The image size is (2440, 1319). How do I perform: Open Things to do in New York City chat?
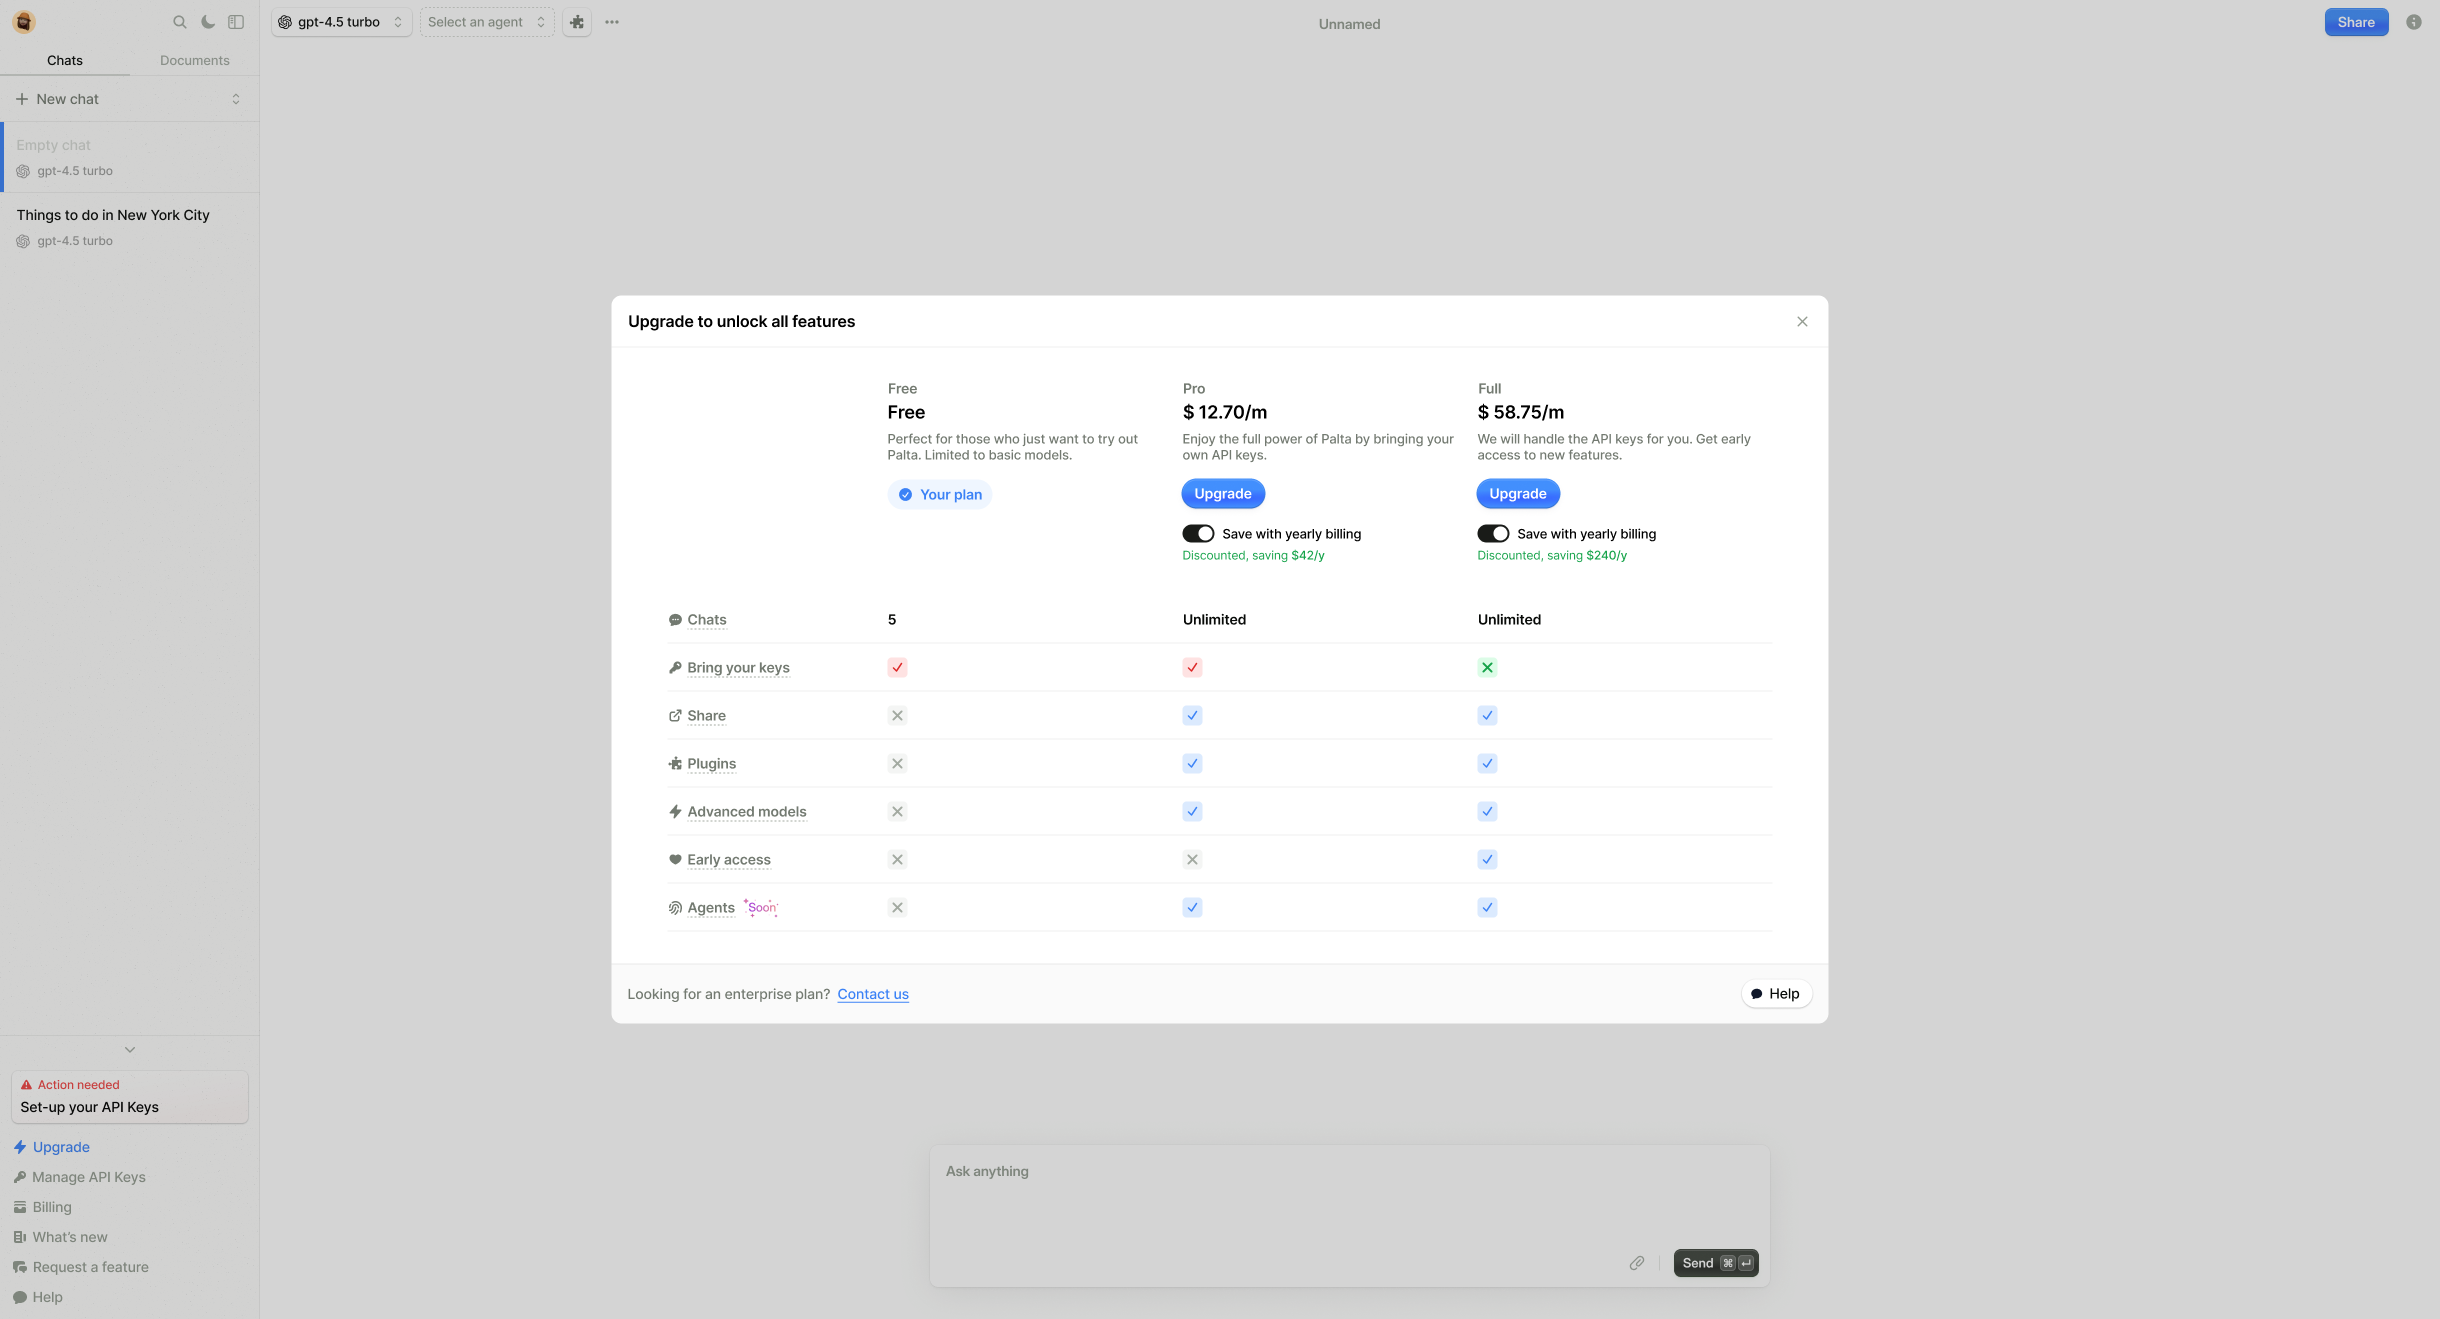[x=130, y=227]
